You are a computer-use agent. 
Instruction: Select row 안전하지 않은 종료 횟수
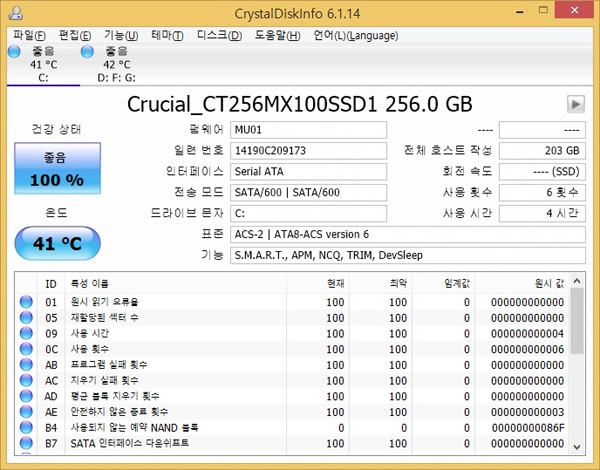(292, 411)
